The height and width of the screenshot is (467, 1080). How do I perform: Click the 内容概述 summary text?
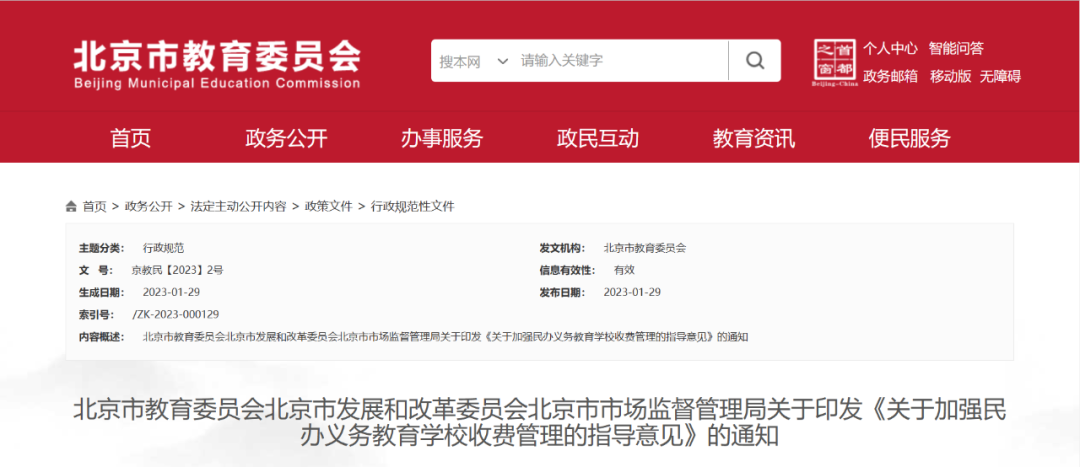click(445, 338)
